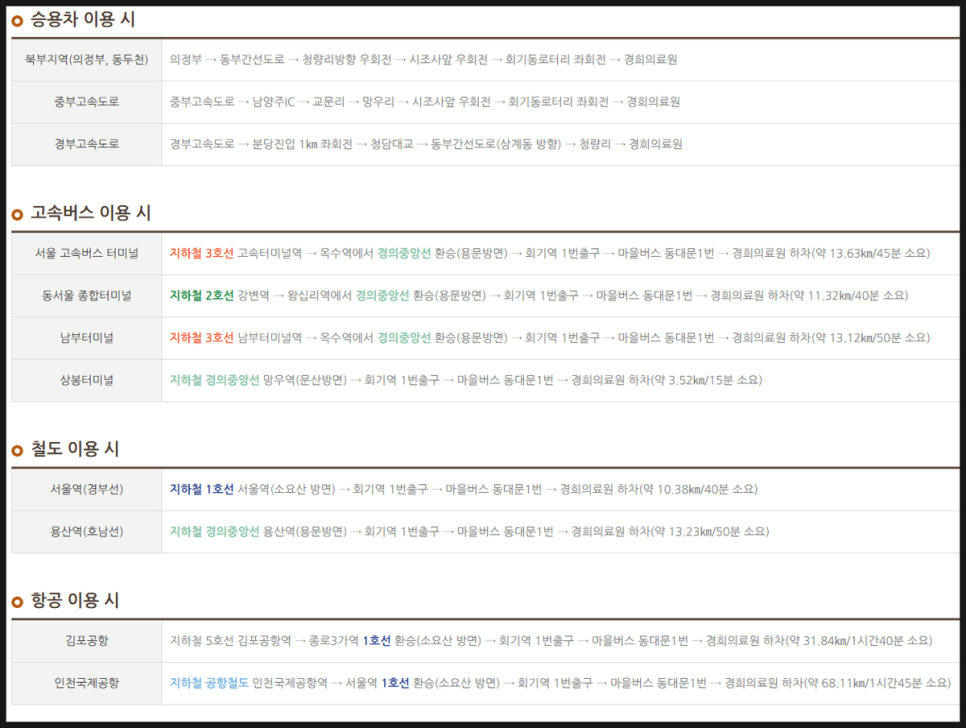This screenshot has height=728, width=966.
Task: Select the 경부고속도로 row header cell
Action: pos(87,144)
